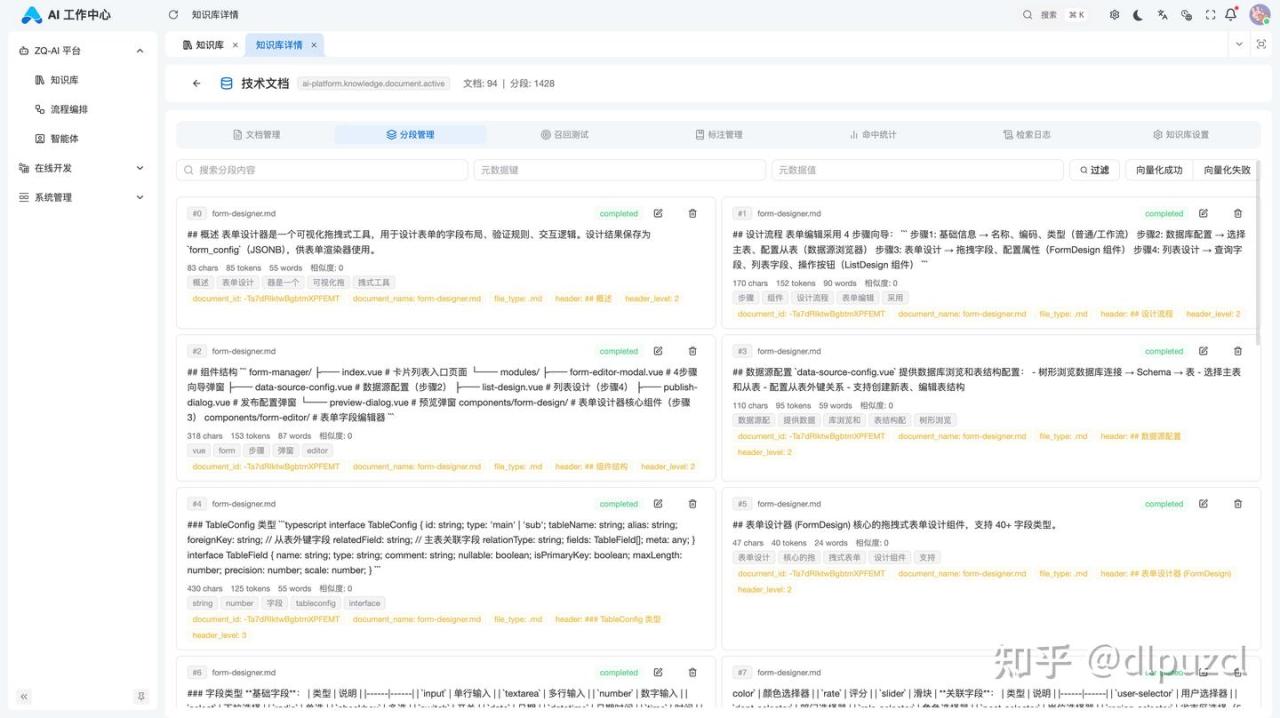This screenshot has height=718, width=1280.
Task: Open the settings gear in top bar
Action: pyautogui.click(x=1114, y=15)
